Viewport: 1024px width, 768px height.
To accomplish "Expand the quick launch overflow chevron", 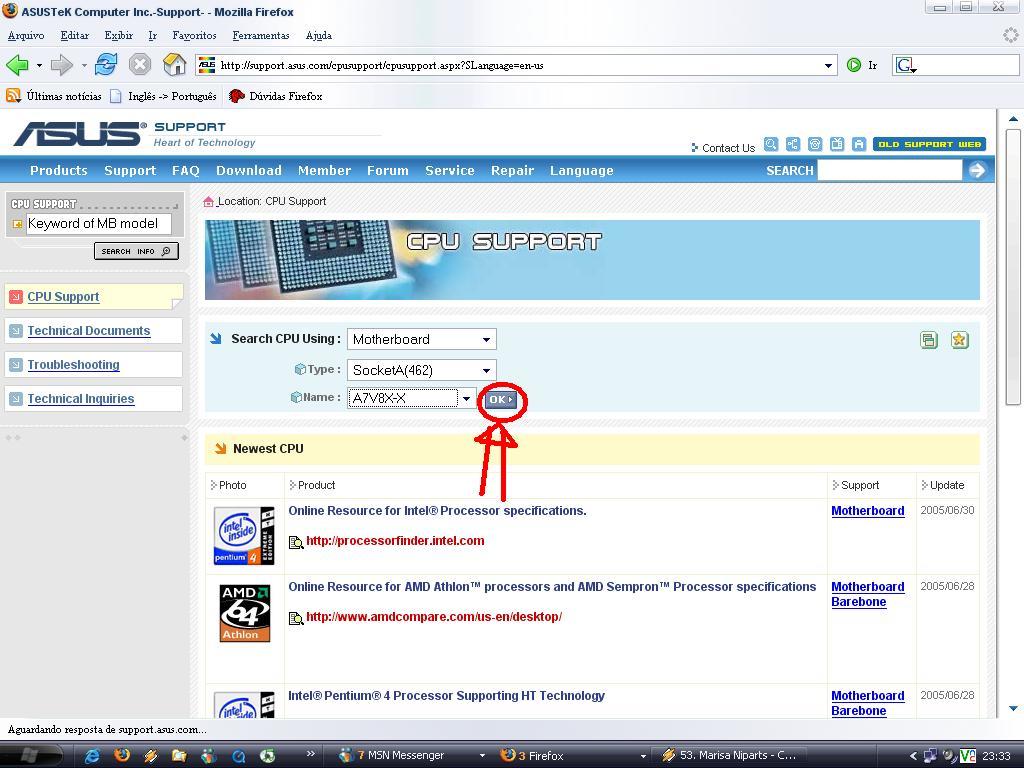I will pyautogui.click(x=310, y=753).
